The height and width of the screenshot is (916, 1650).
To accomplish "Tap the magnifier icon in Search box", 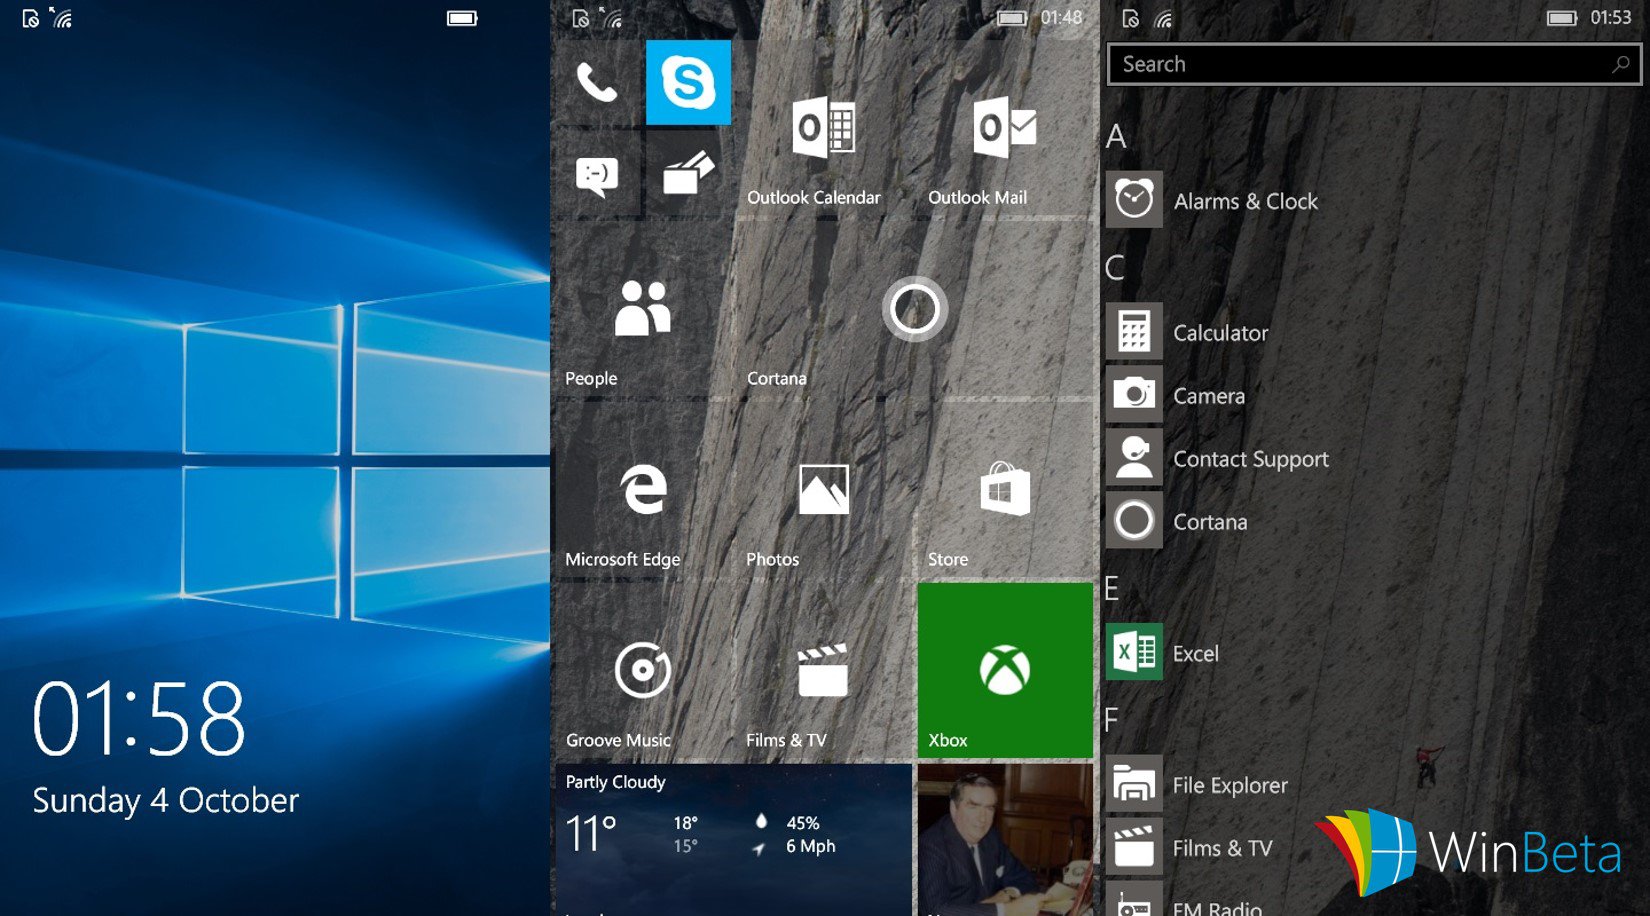I will click(x=1620, y=64).
